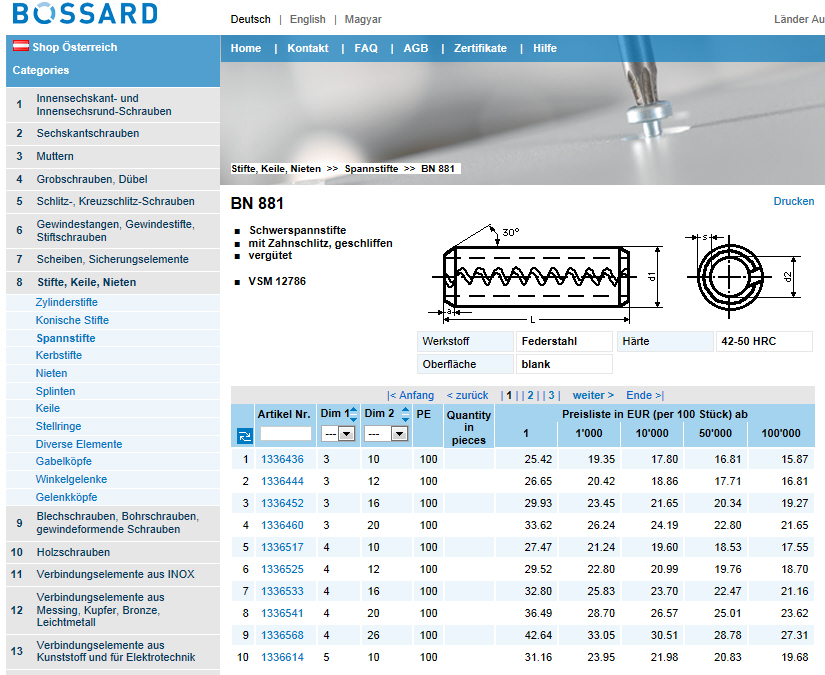
Task: Open the Konische Stifte subcategory
Action: pyautogui.click(x=72, y=320)
